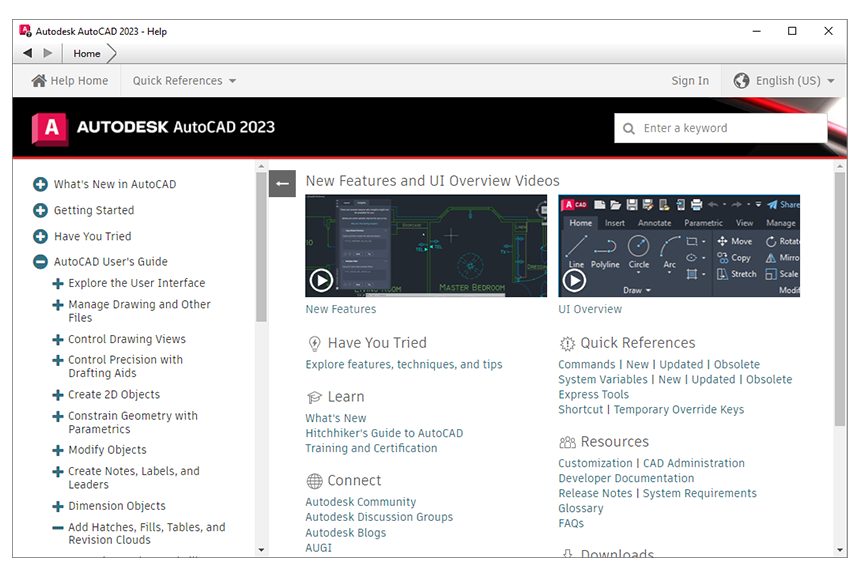The width and height of the screenshot is (857, 571).
Task: Expand Constrain Geometry with Parametrics
Action: pos(58,416)
